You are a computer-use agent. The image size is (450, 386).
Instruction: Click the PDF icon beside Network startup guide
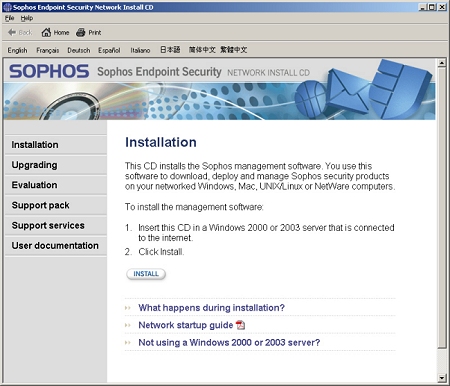coord(240,325)
